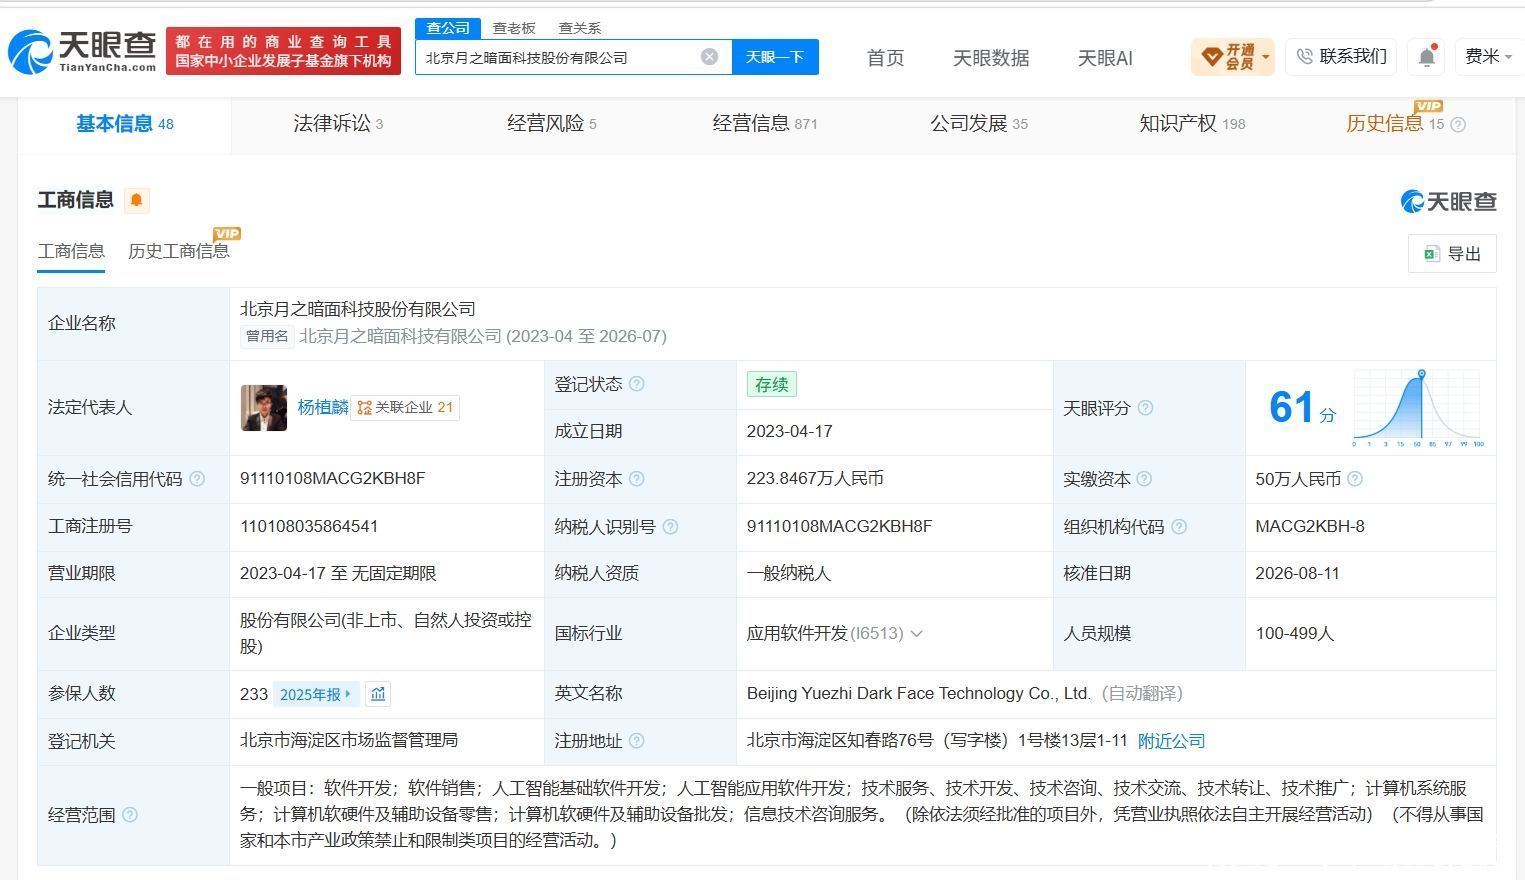Show help for 经营范围
The height and width of the screenshot is (880, 1525).
(x=129, y=815)
